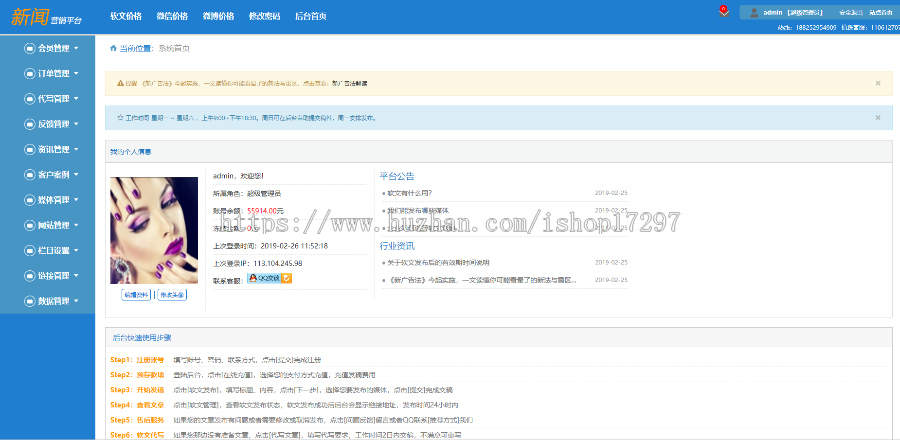
Task: Go to 后台首页 in top navigation
Action: point(311,16)
